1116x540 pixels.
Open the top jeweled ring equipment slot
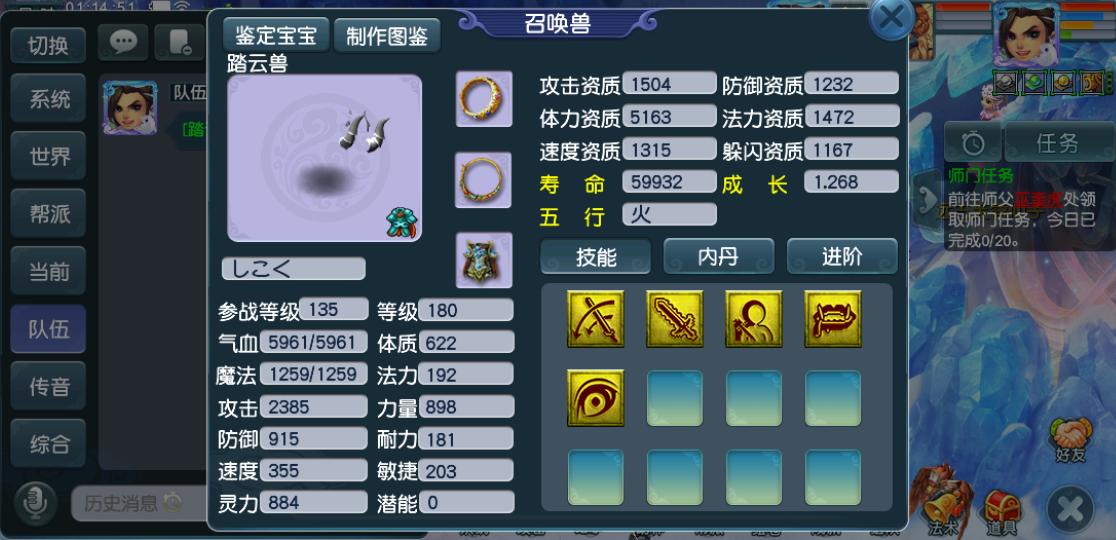(x=484, y=99)
